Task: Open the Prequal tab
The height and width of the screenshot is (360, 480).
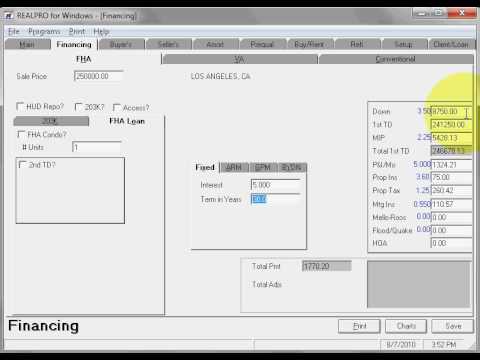Action: [x=262, y=44]
